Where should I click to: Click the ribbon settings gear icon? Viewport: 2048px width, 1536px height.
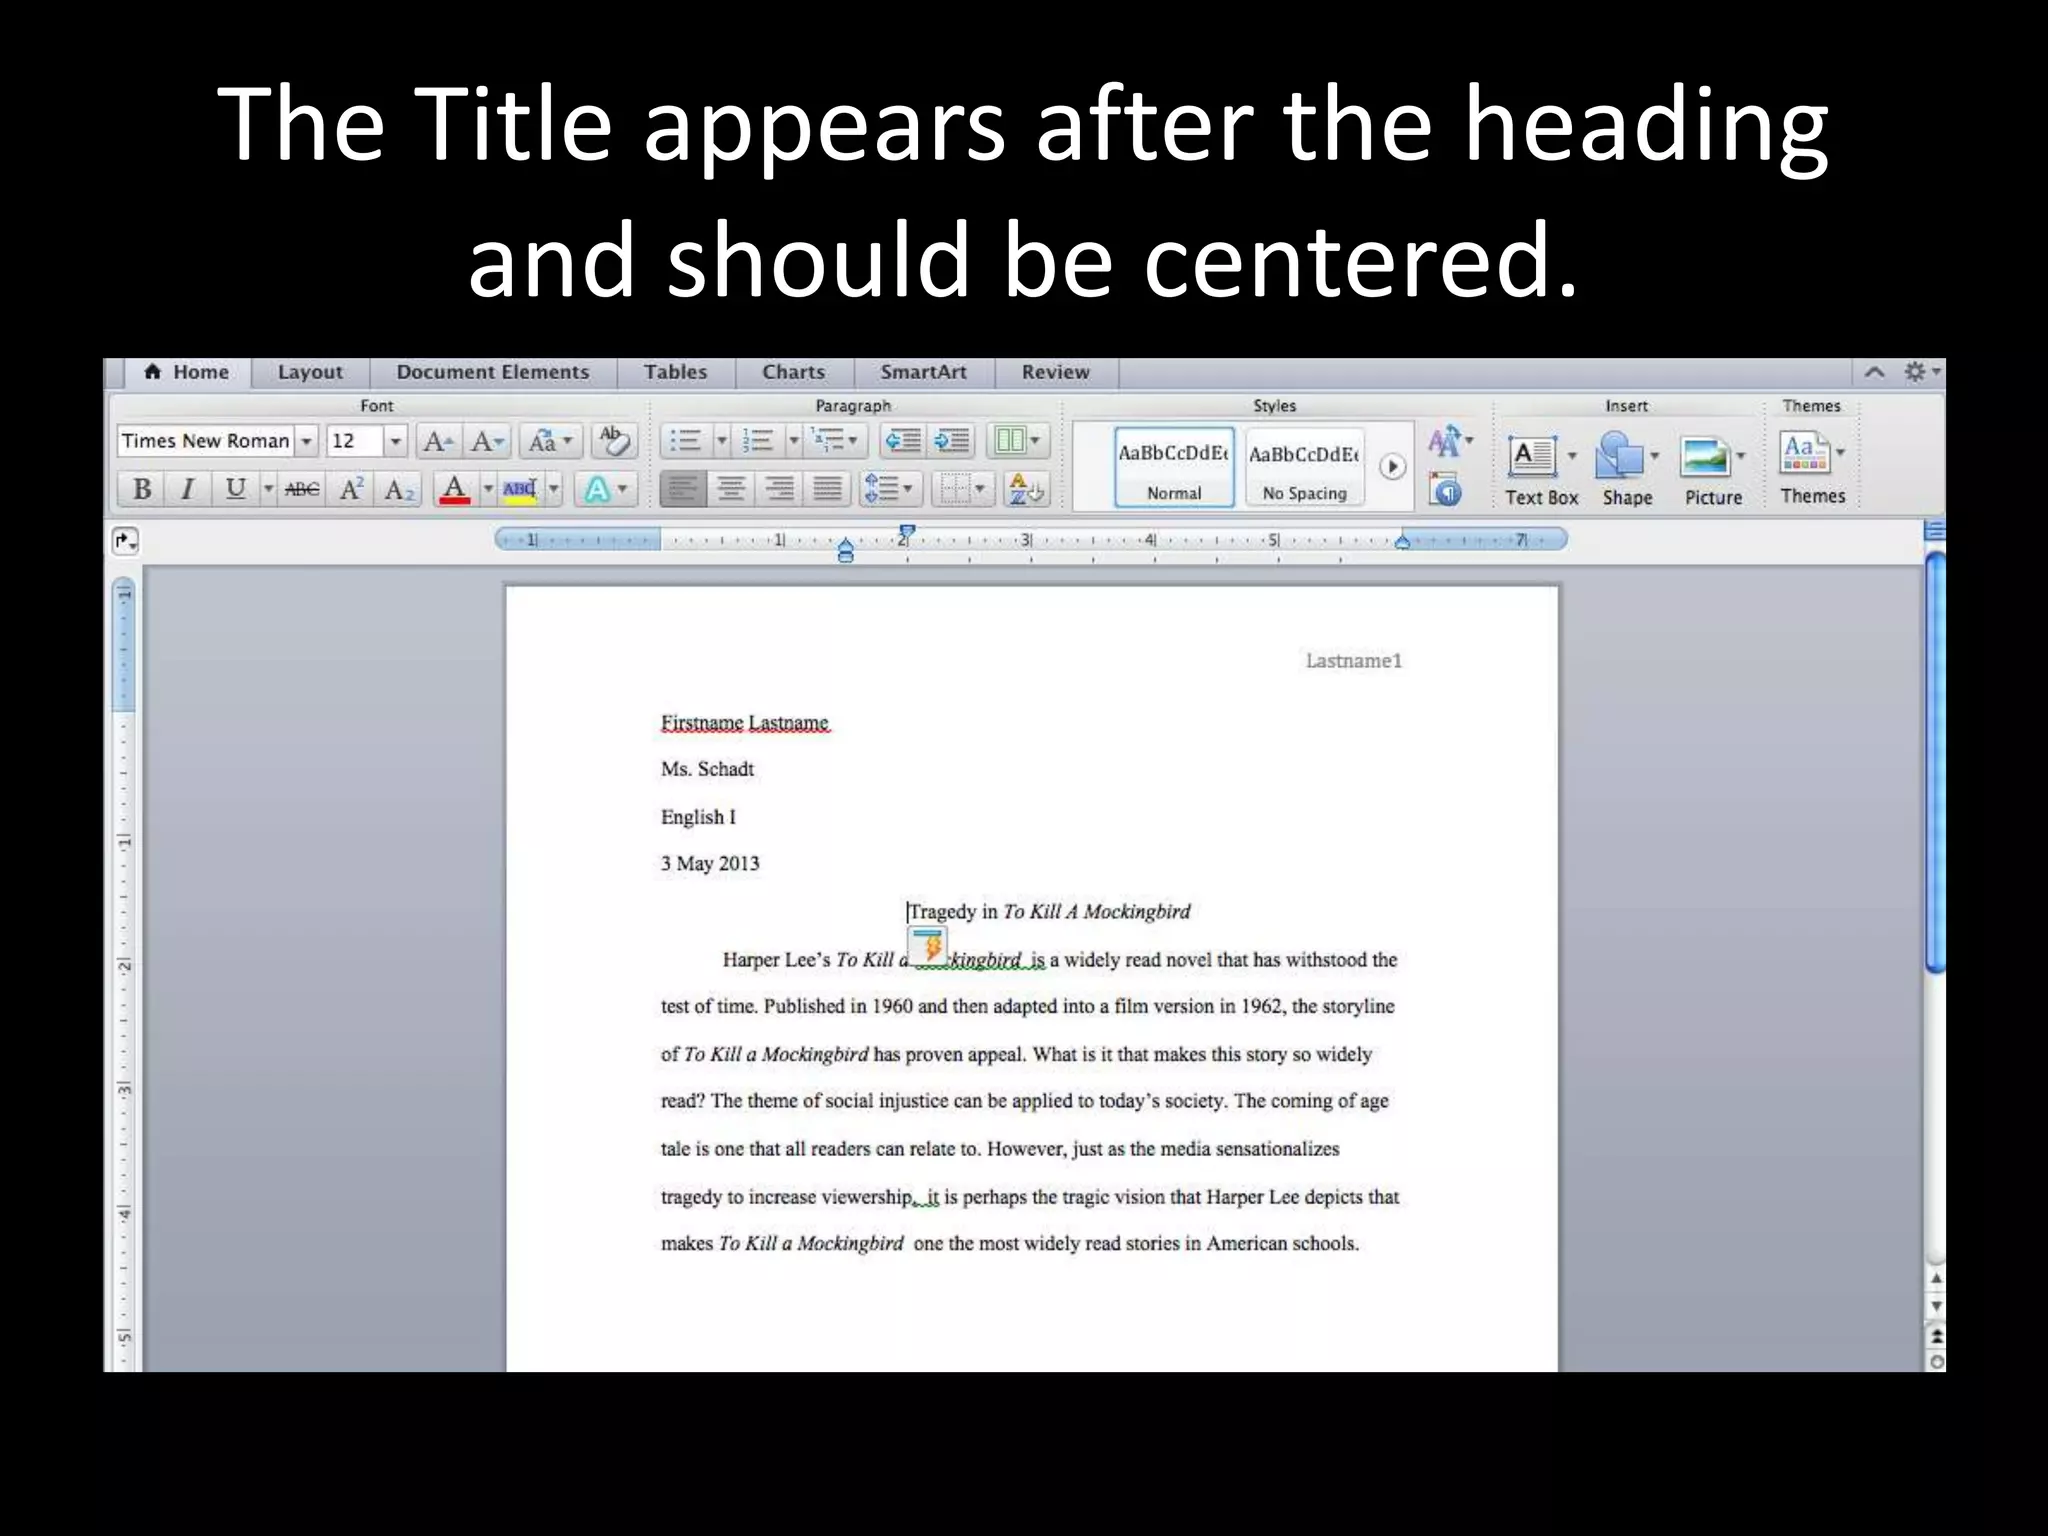[1914, 372]
